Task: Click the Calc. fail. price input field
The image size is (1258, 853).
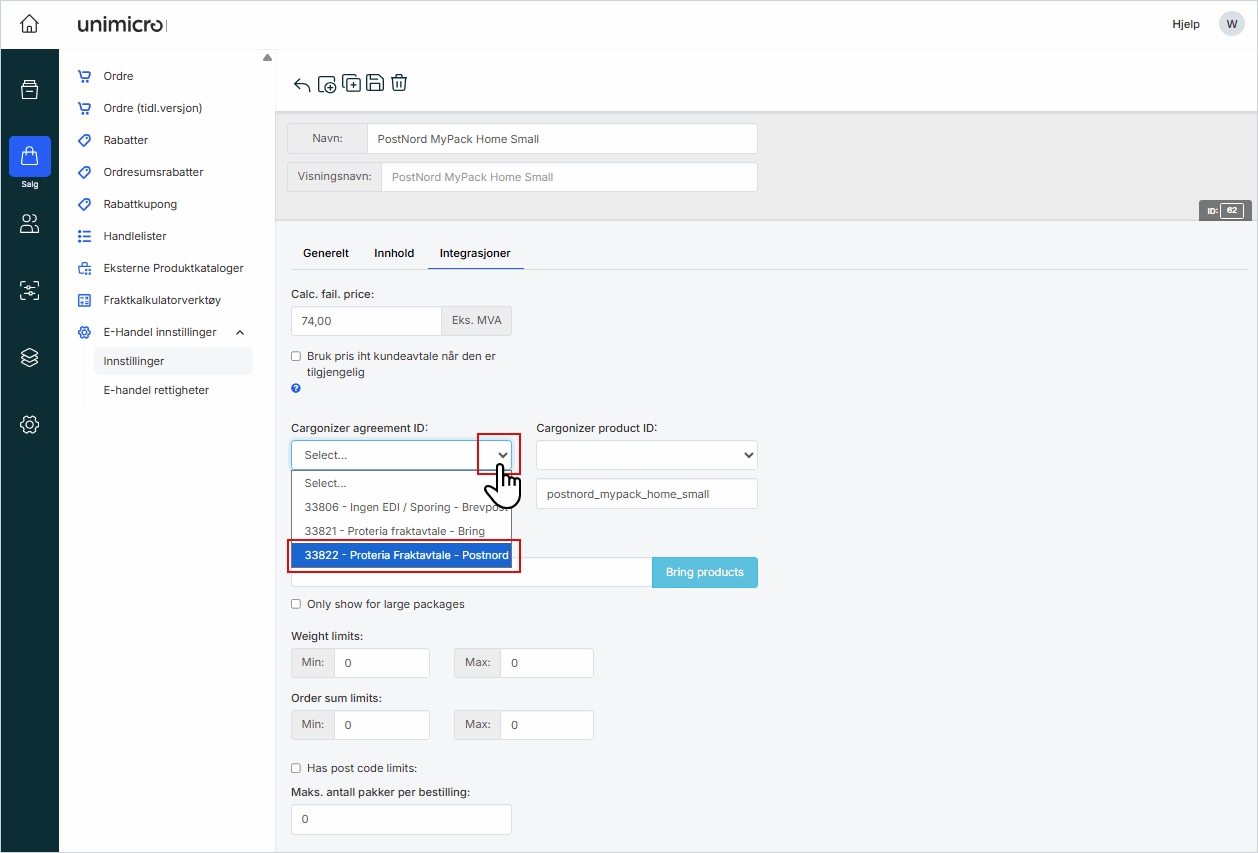Action: click(366, 321)
